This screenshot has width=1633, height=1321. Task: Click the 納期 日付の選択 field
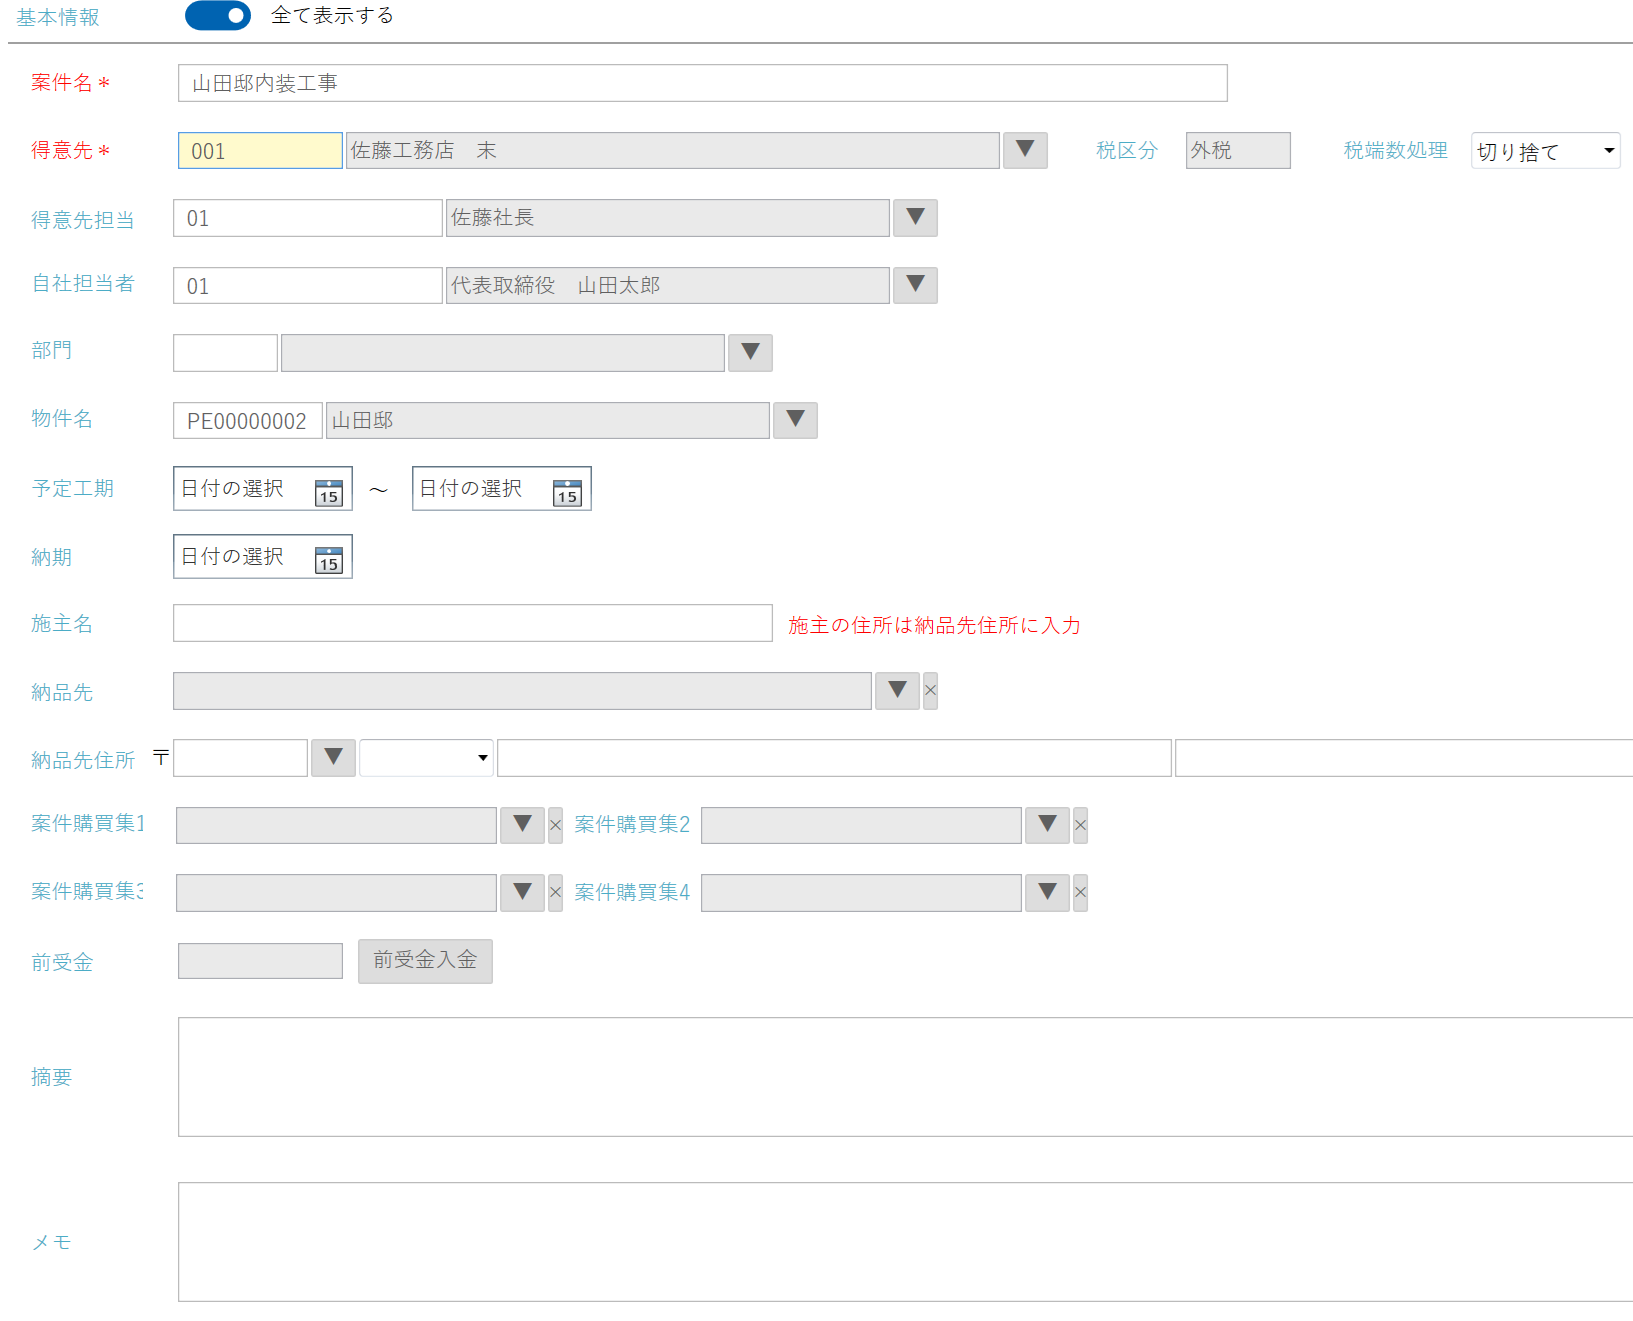[x=262, y=557]
